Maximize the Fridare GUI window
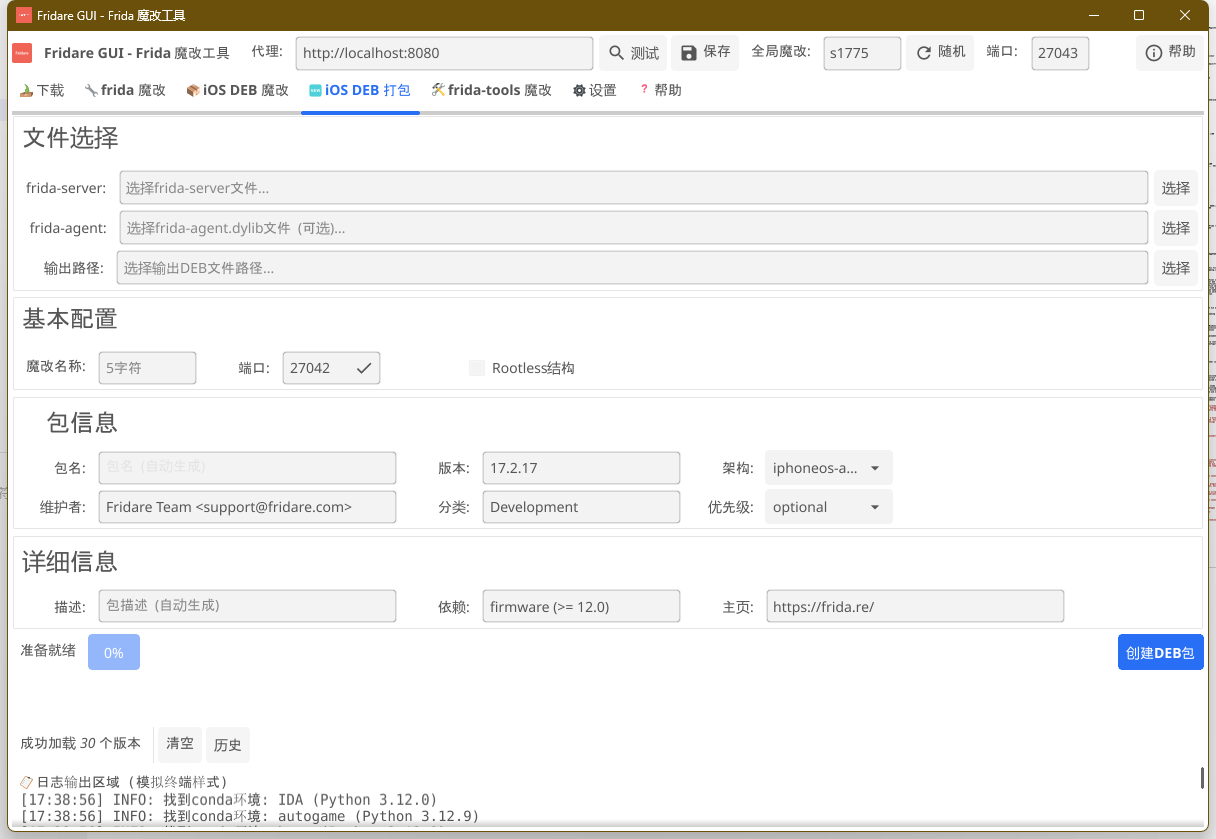This screenshot has height=839, width=1216. tap(1139, 15)
